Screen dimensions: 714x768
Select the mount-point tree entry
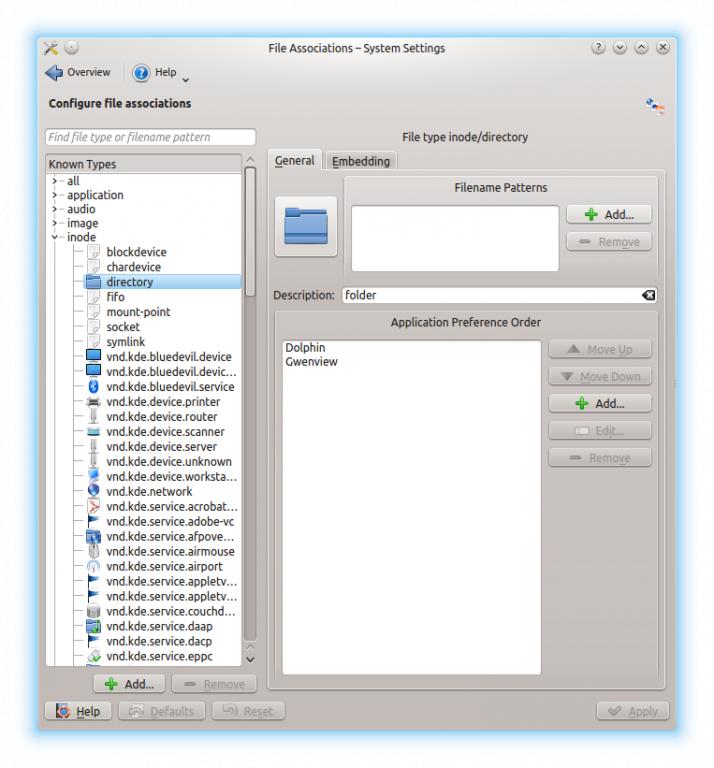138,312
